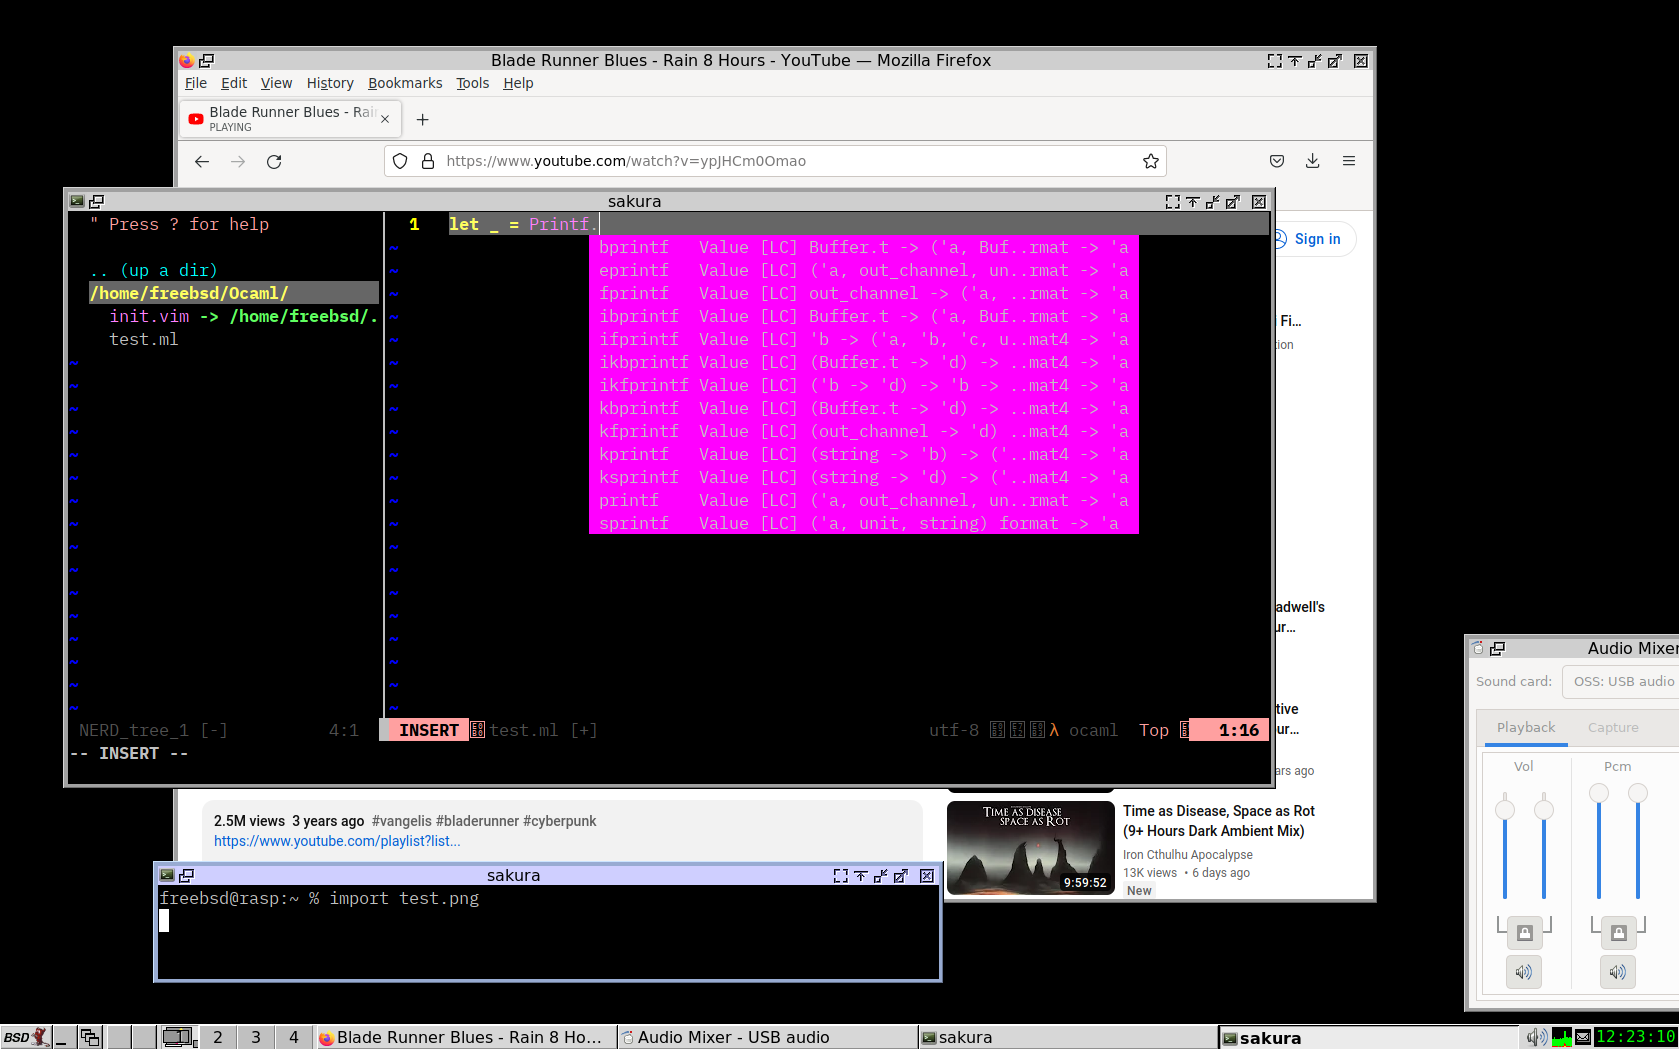Select test.ml in NERDTree

tap(144, 339)
